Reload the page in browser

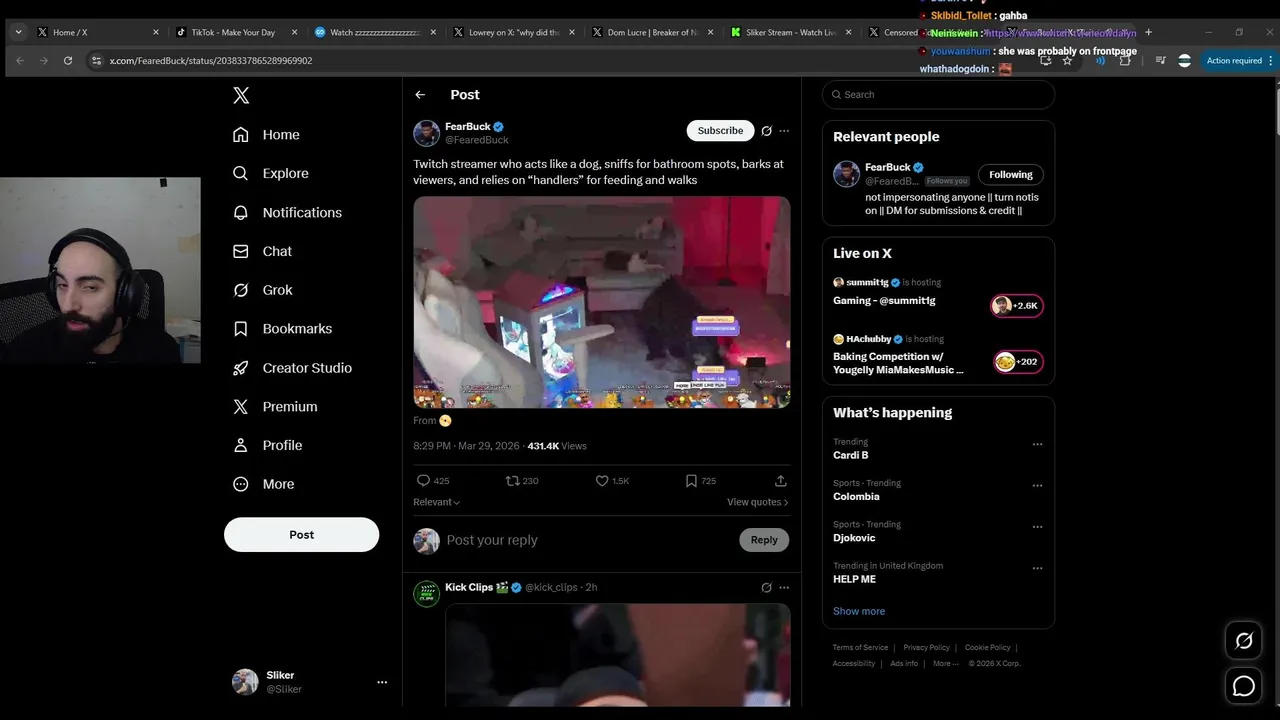click(68, 60)
